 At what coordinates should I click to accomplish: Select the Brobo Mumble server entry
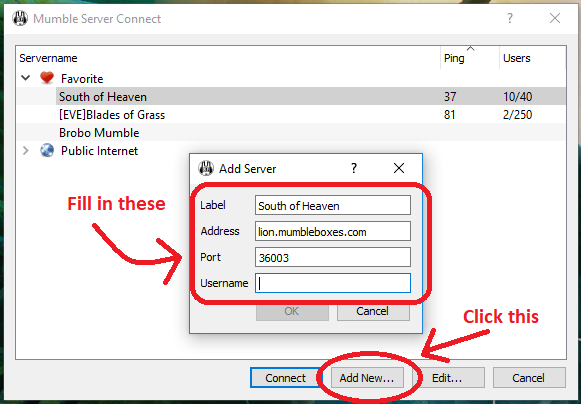click(x=291, y=133)
